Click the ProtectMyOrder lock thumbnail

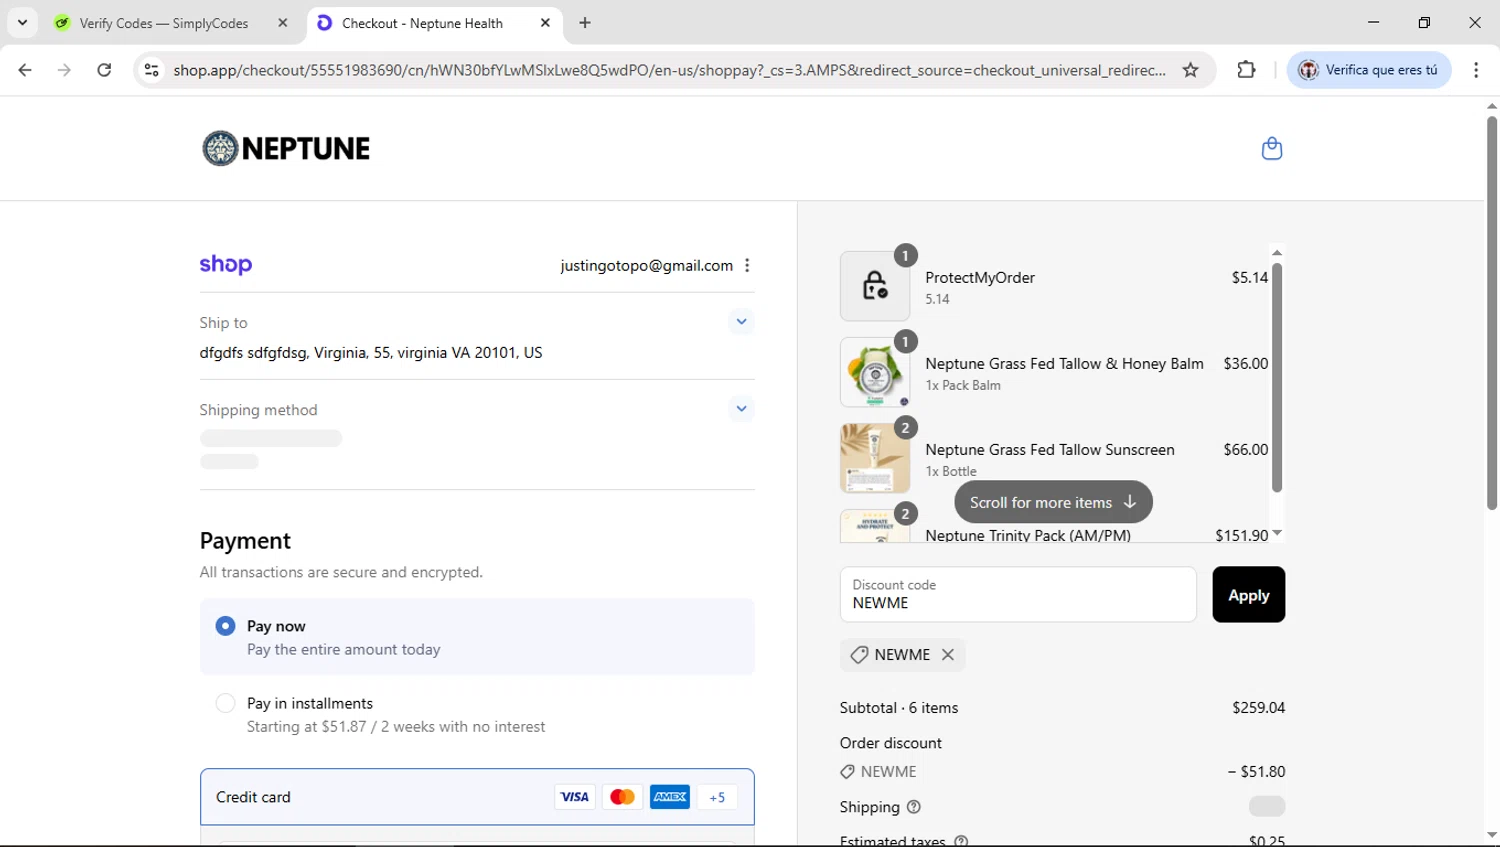pyautogui.click(x=875, y=286)
